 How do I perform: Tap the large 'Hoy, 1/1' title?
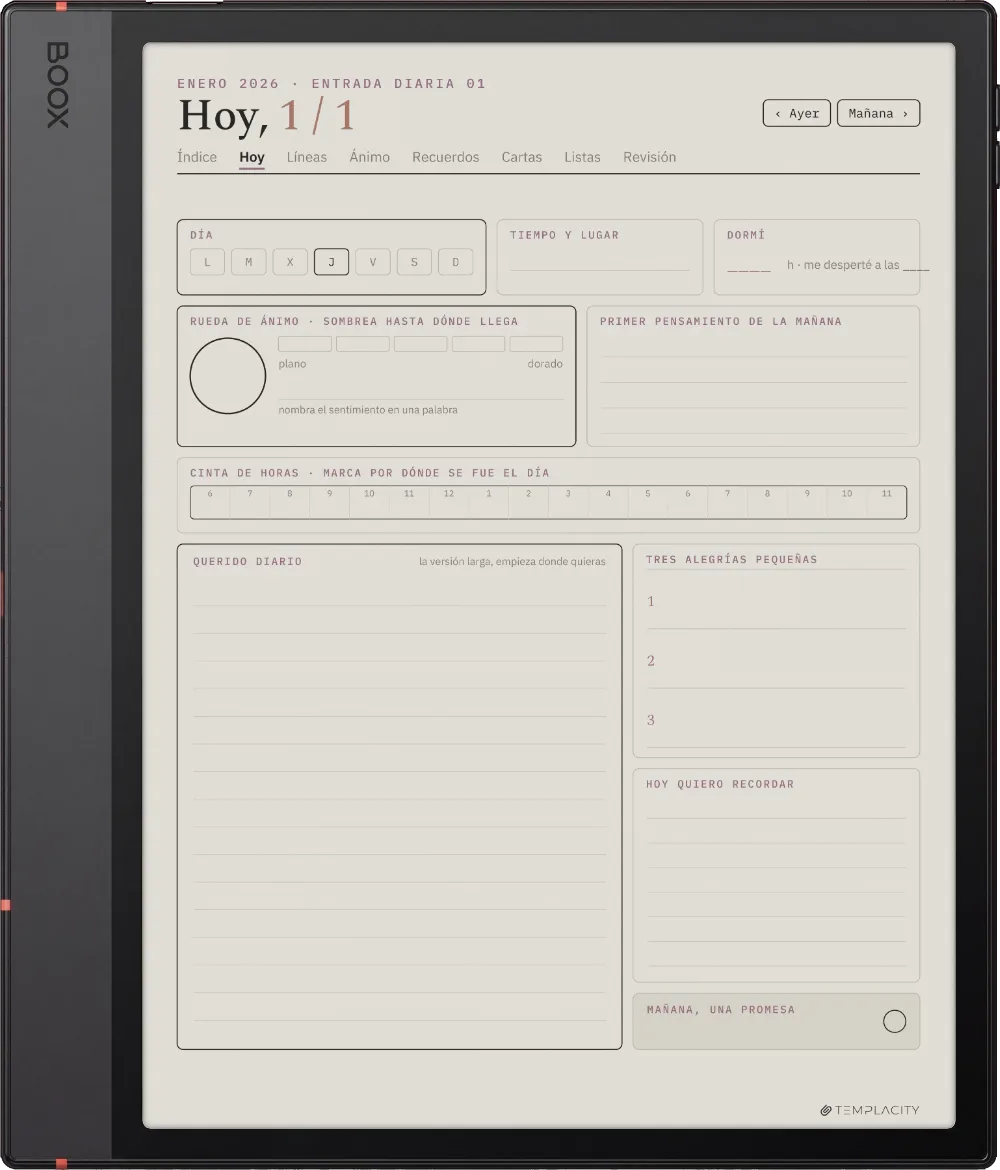click(266, 116)
